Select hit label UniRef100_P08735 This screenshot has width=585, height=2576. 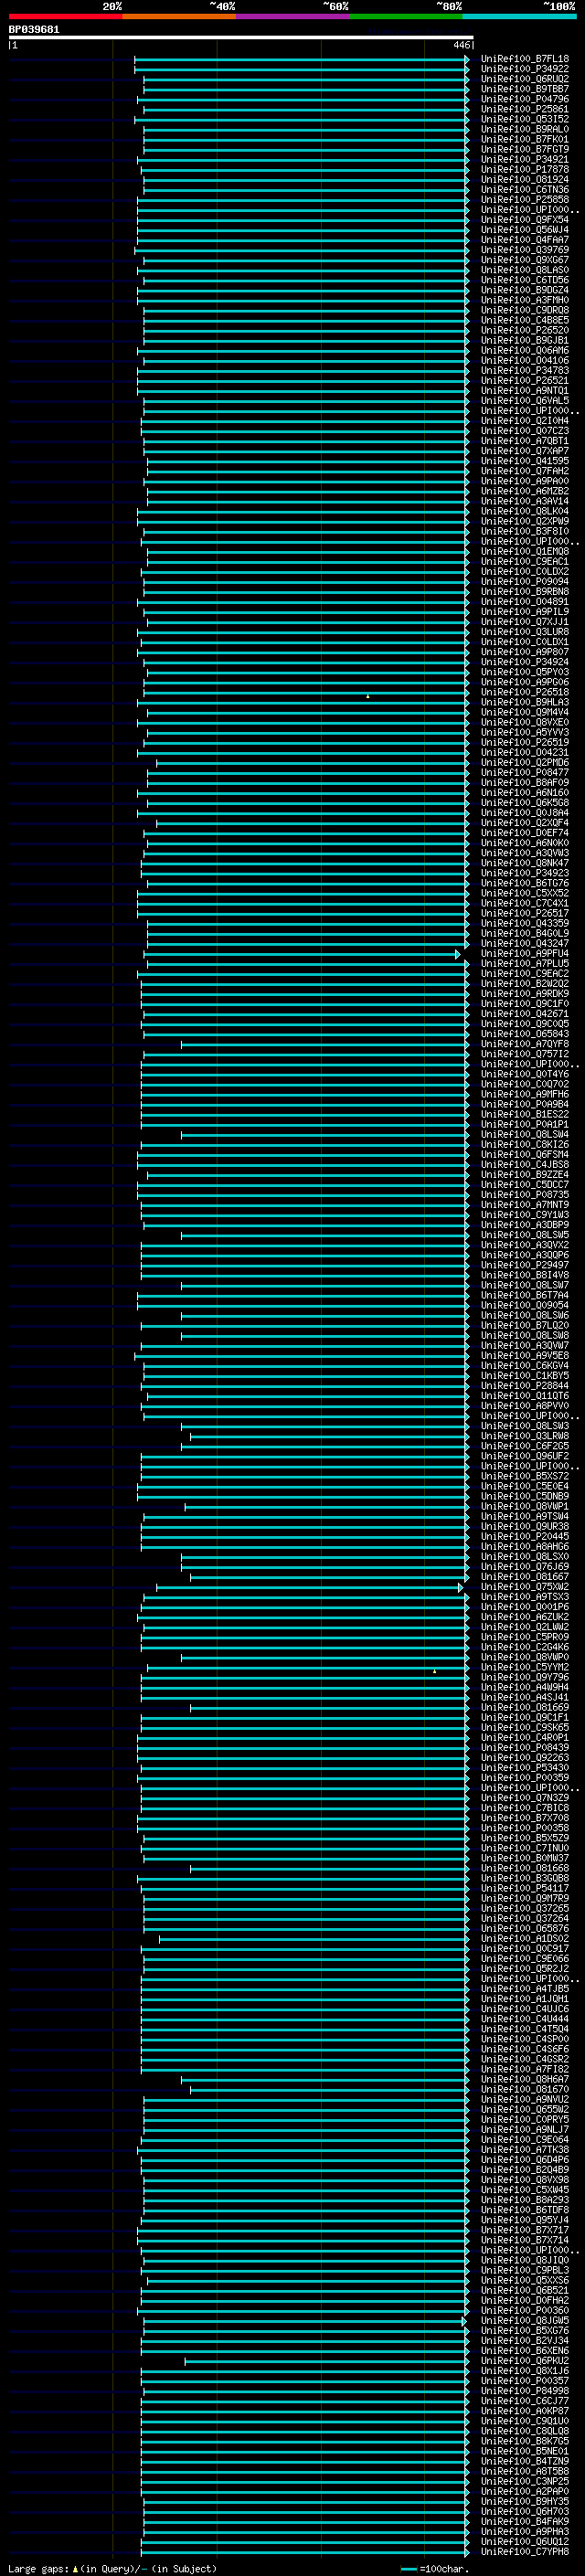(524, 1195)
